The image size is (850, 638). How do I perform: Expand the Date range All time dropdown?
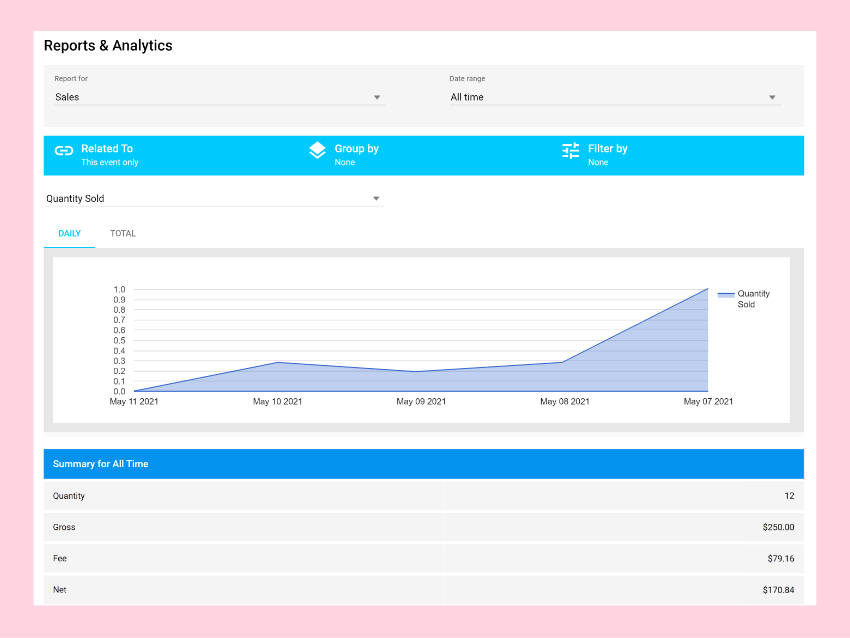click(613, 97)
